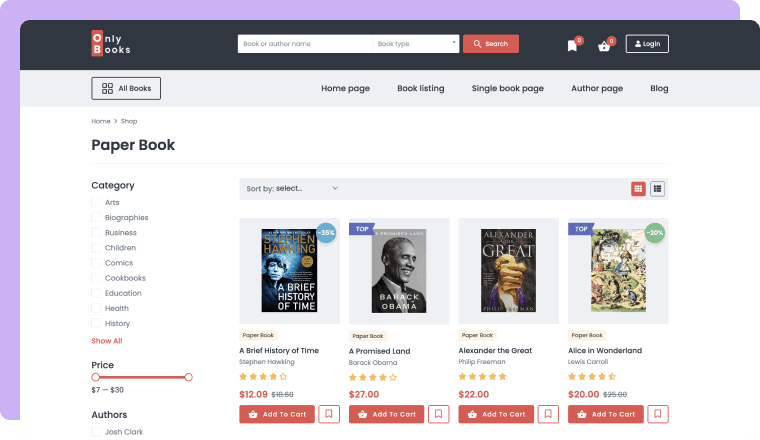The height and width of the screenshot is (440, 760).
Task: Bookmark Alice in Wonderland book
Action: tap(657, 414)
